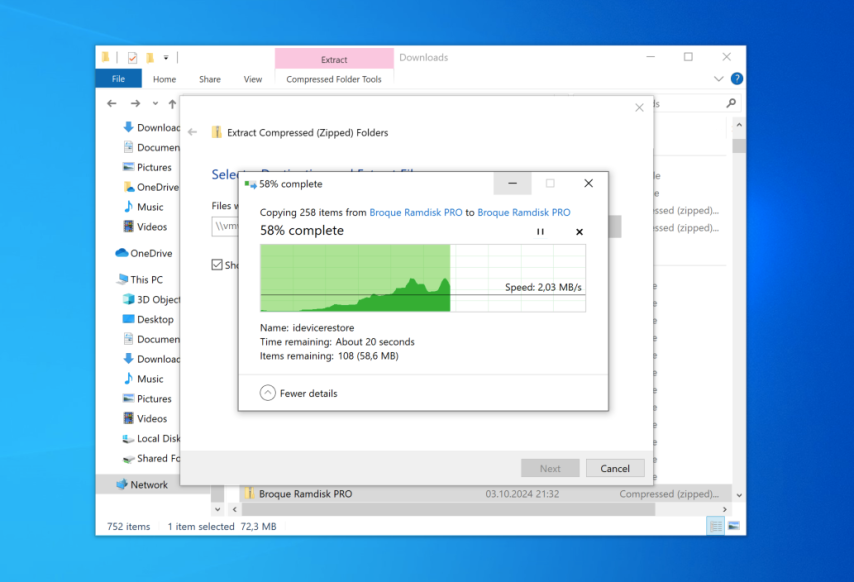Open the View ribbon tab
The width and height of the screenshot is (854, 582).
(x=253, y=79)
